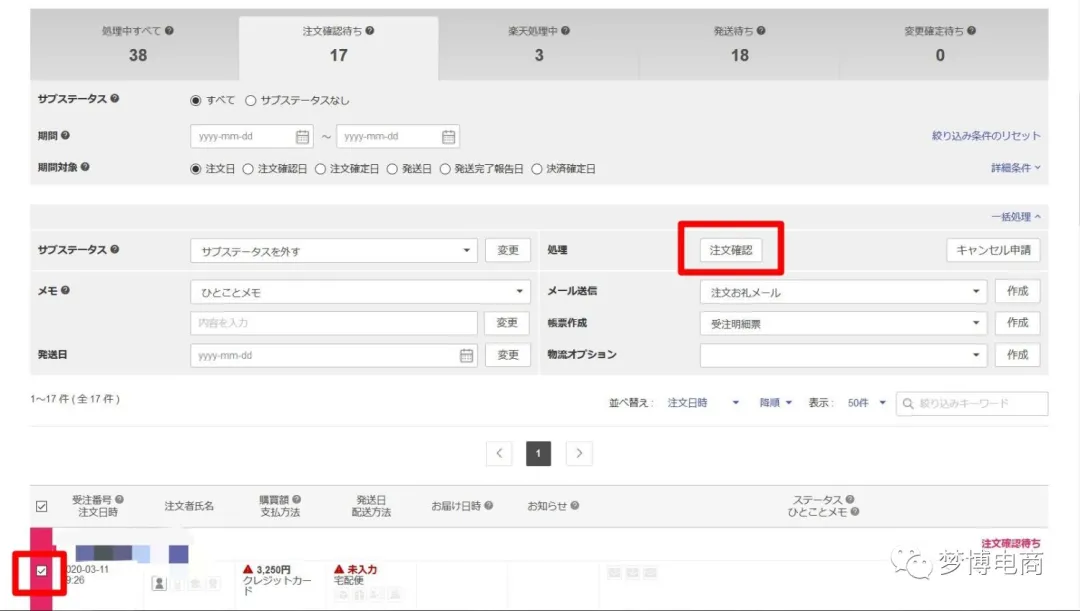Open help icon by bulk サブステータス label
The width and height of the screenshot is (1080, 611).
(115, 249)
